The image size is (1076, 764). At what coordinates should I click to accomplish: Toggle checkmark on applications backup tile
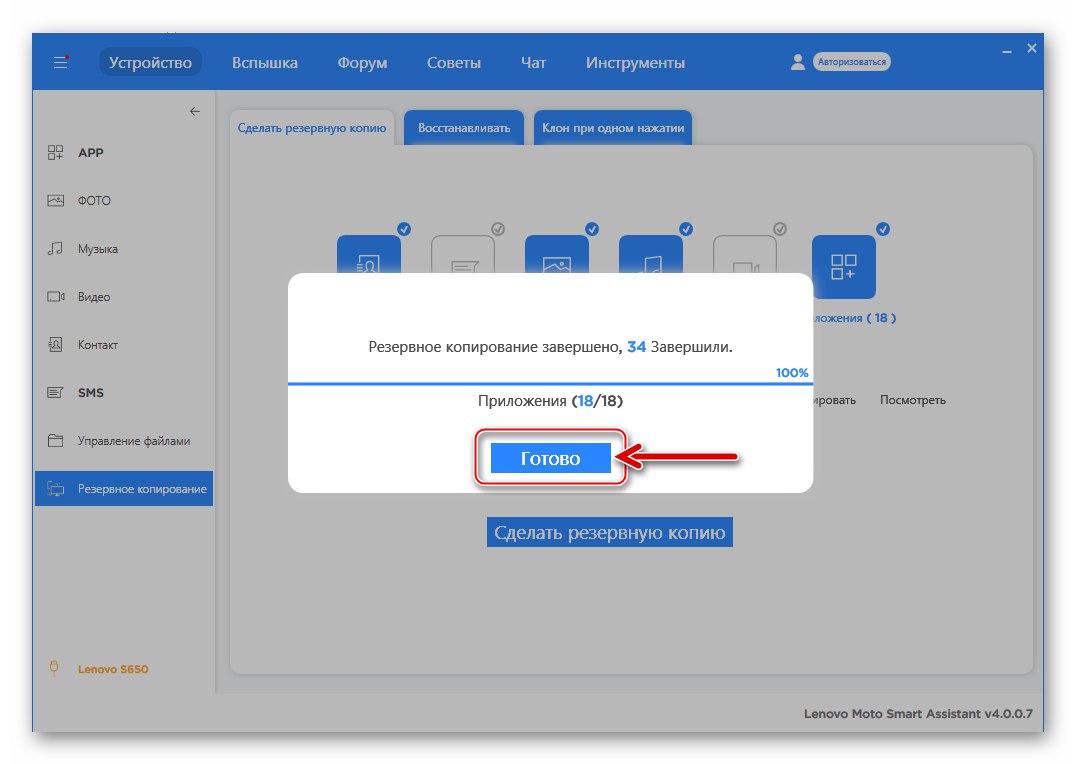(883, 229)
